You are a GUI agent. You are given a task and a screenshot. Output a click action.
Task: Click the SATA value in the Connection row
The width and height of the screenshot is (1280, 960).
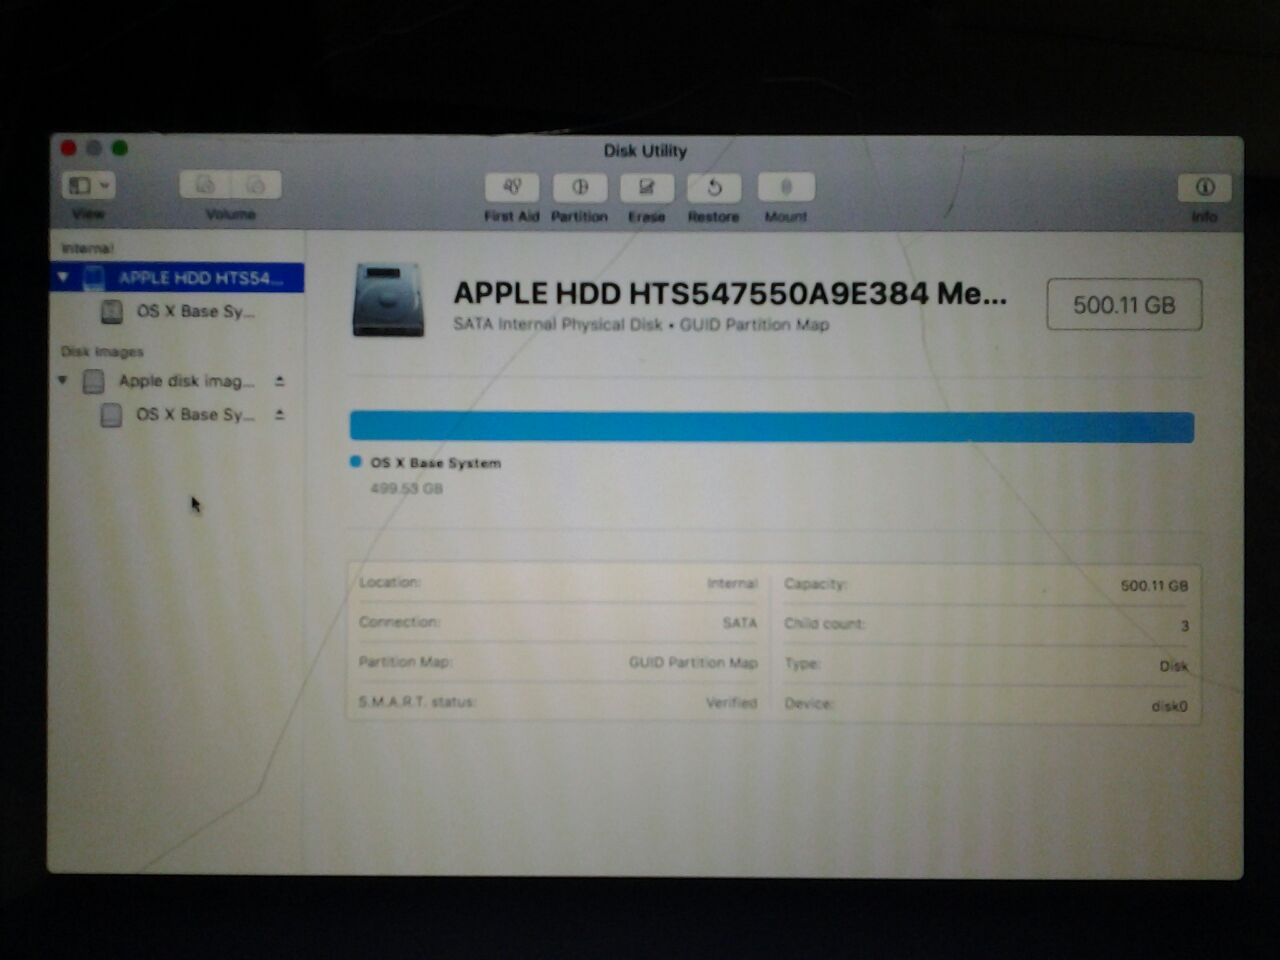pyautogui.click(x=740, y=623)
